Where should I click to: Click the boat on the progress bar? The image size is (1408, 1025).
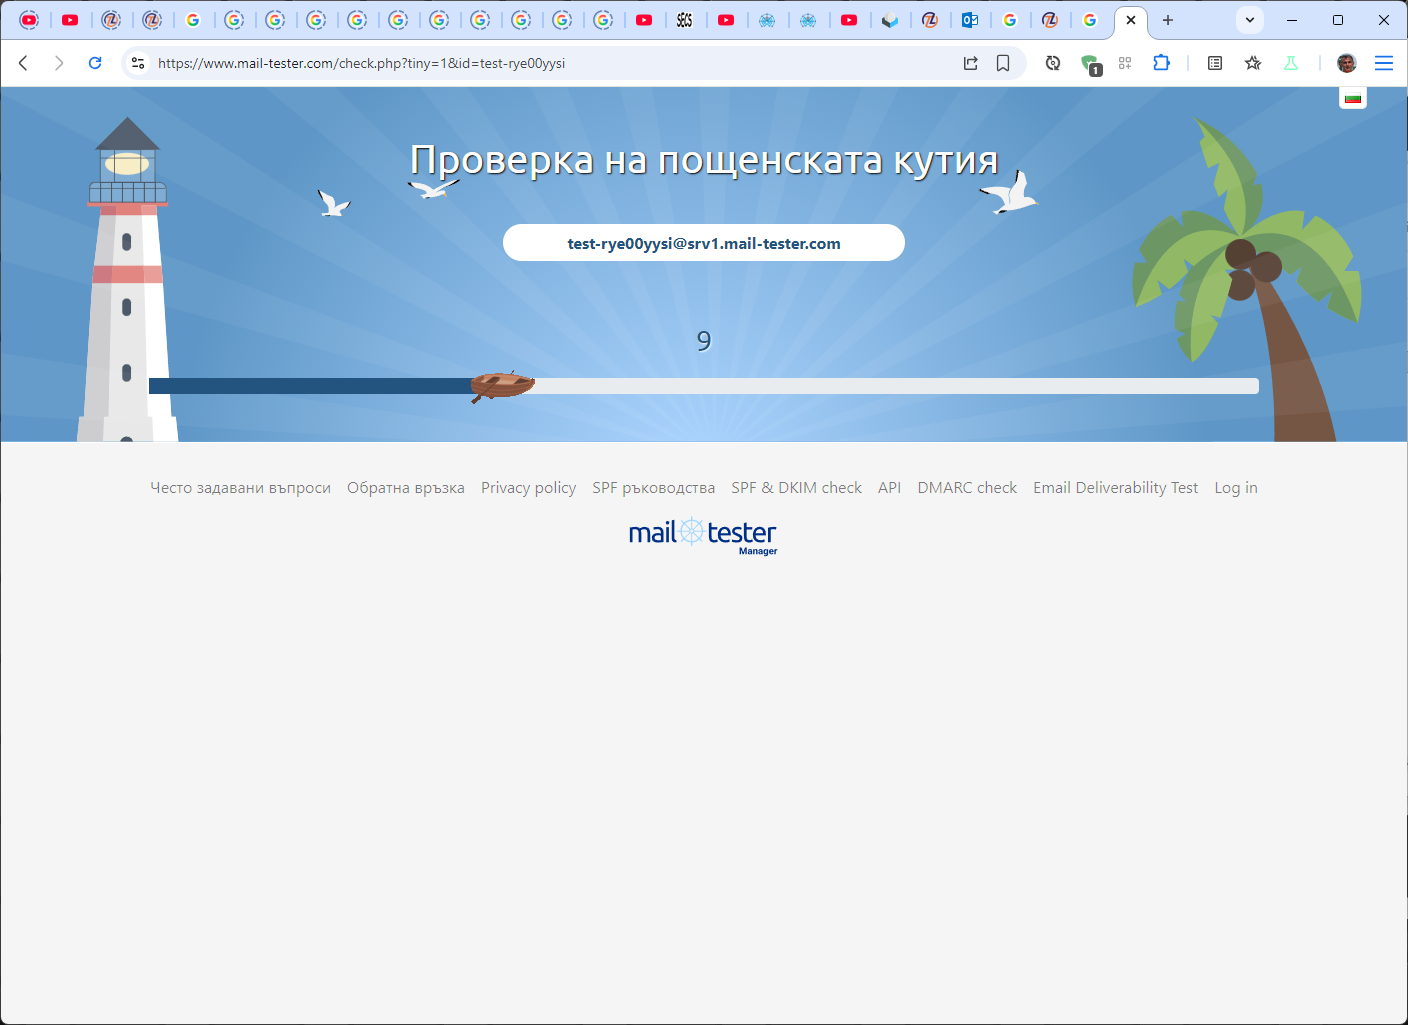(x=502, y=385)
